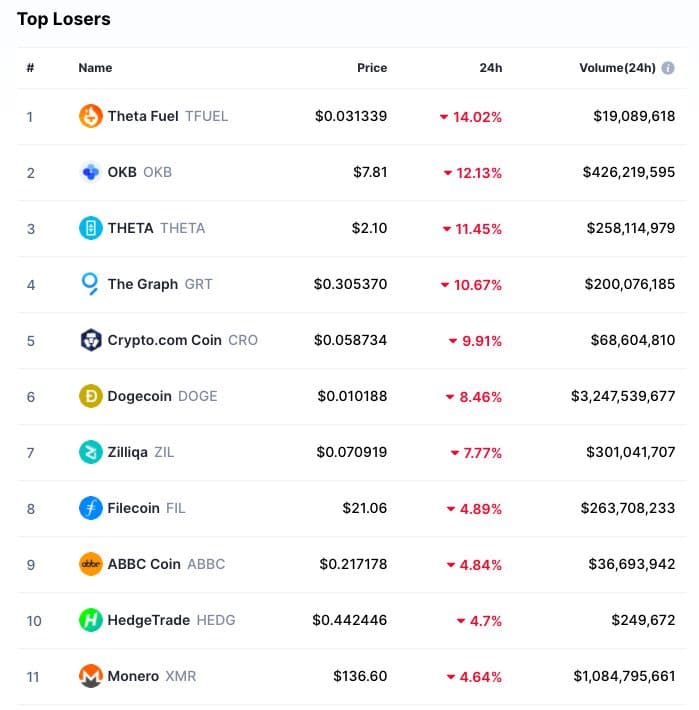
Task: Click the ABBC Coin logo
Action: [x=91, y=564]
